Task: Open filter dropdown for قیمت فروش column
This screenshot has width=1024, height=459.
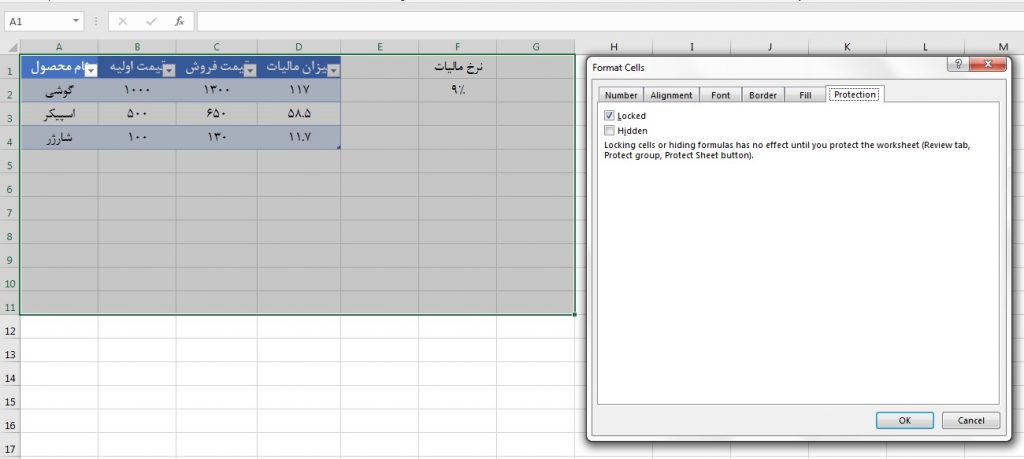Action: point(250,71)
